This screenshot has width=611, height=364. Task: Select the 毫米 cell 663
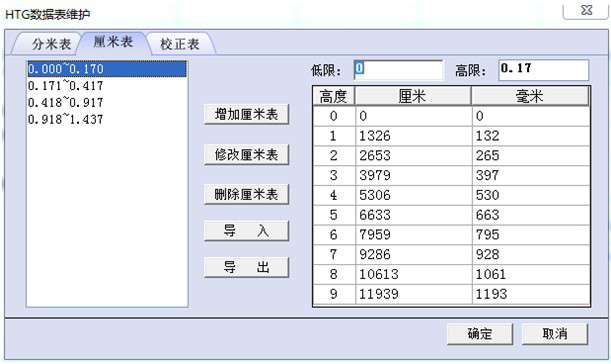pyautogui.click(x=531, y=215)
